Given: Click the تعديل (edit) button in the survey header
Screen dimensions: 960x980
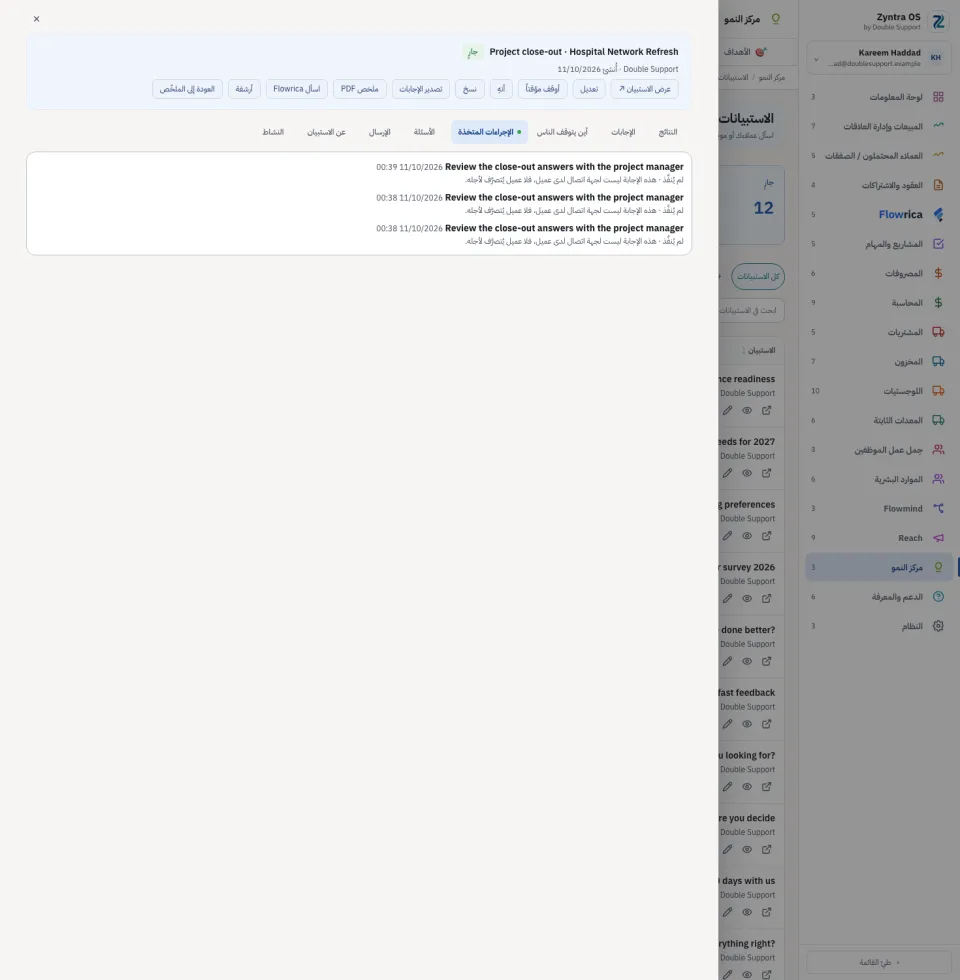Looking at the screenshot, I should 589,89.
